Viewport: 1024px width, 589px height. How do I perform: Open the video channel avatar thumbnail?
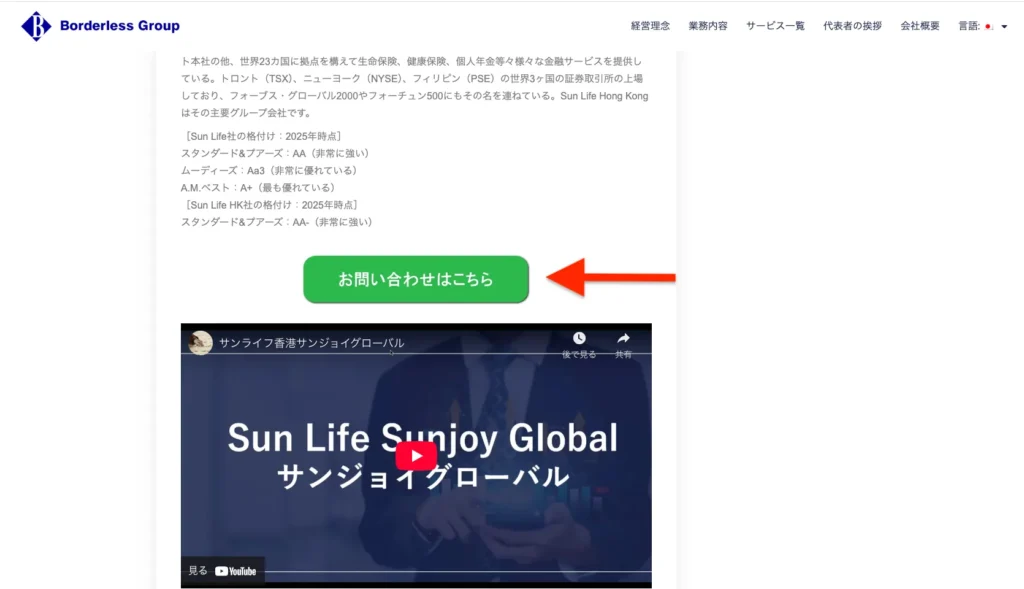point(200,342)
